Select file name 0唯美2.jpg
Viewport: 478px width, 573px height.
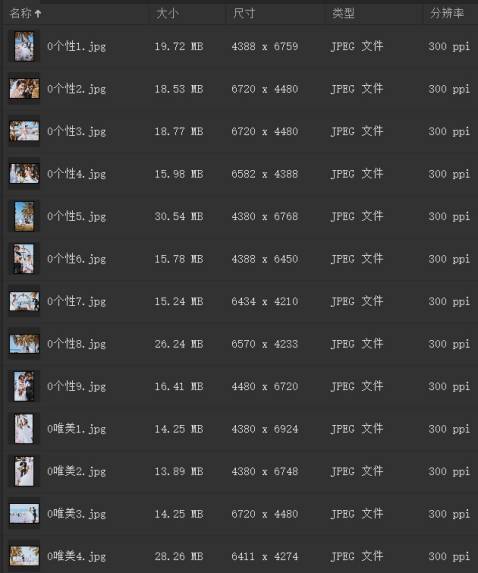pyautogui.click(x=76, y=471)
